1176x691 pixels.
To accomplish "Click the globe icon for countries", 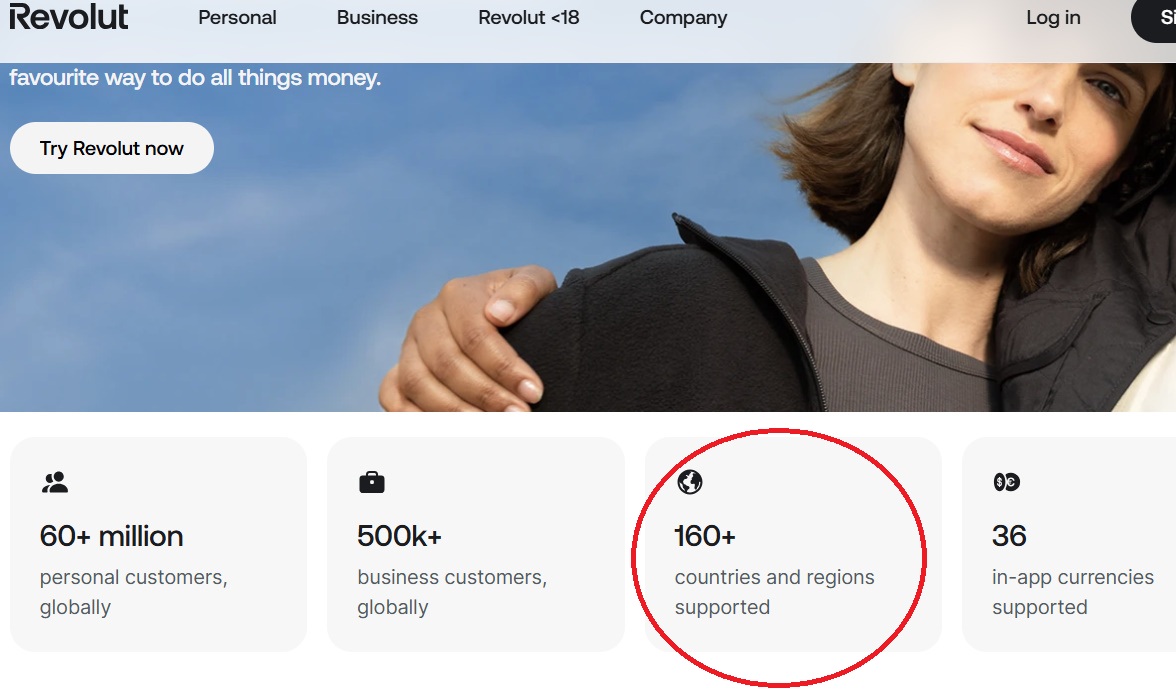I will click(689, 482).
